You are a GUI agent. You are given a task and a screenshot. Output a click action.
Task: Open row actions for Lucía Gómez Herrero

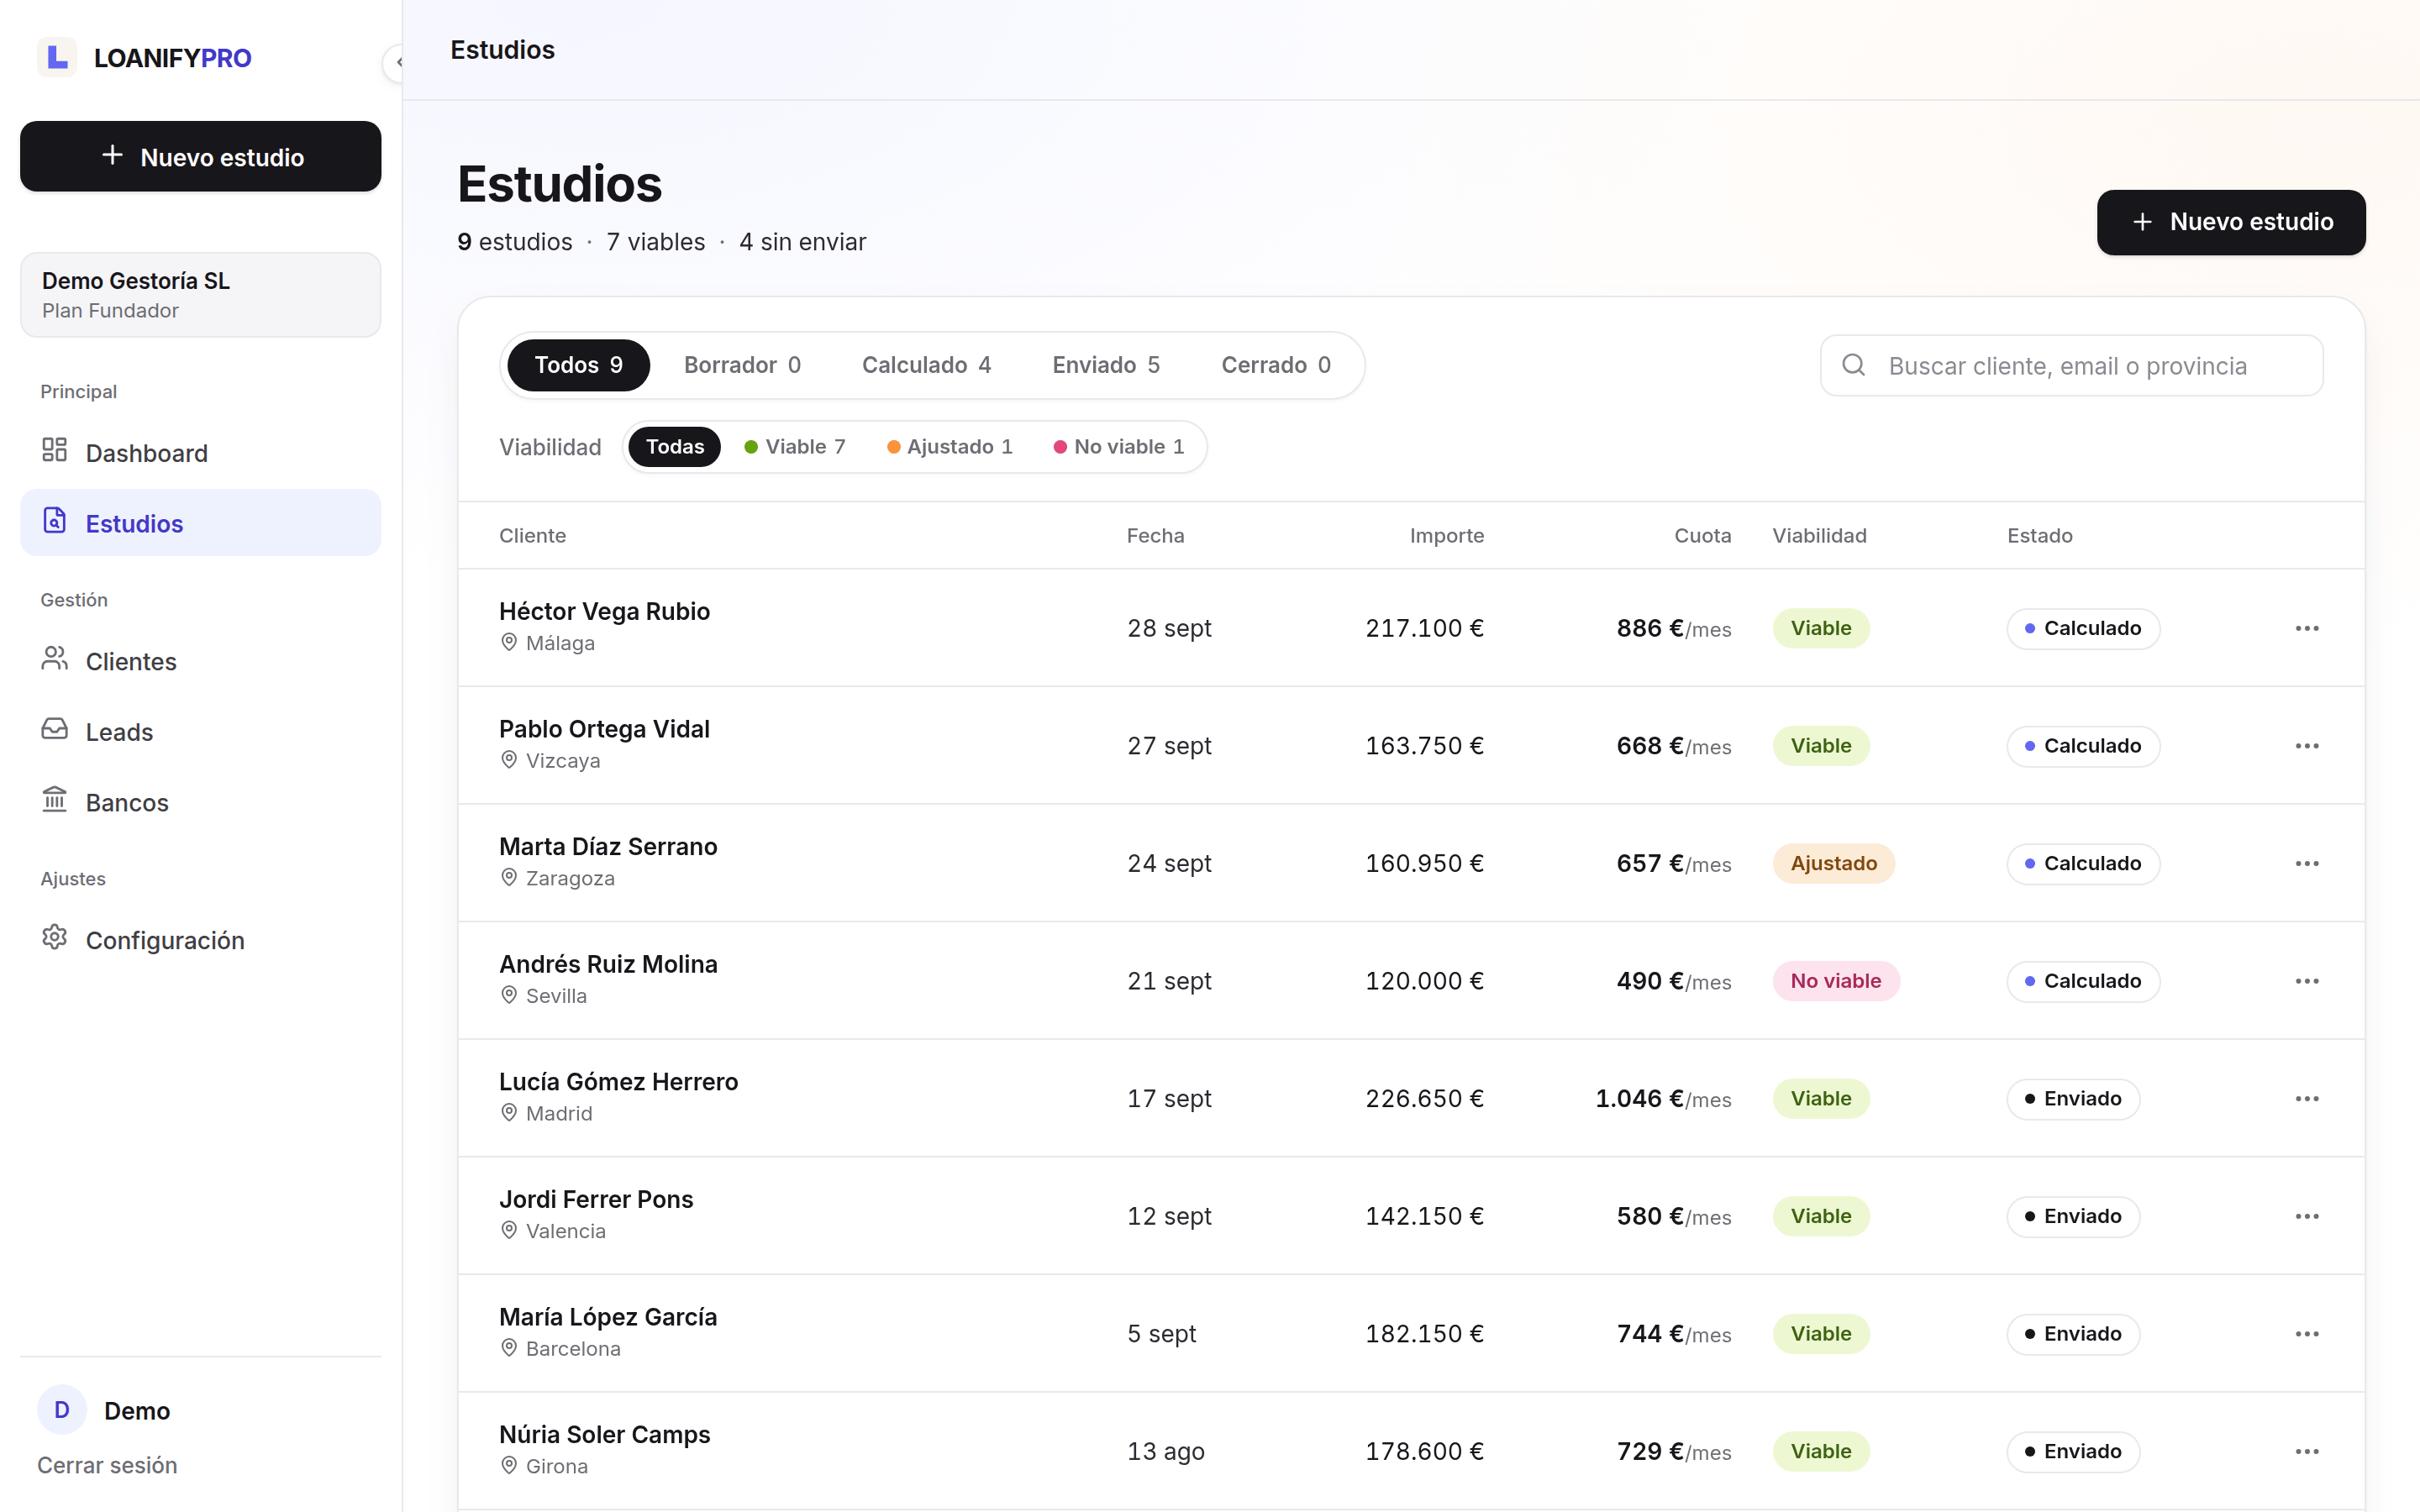(x=2306, y=1098)
